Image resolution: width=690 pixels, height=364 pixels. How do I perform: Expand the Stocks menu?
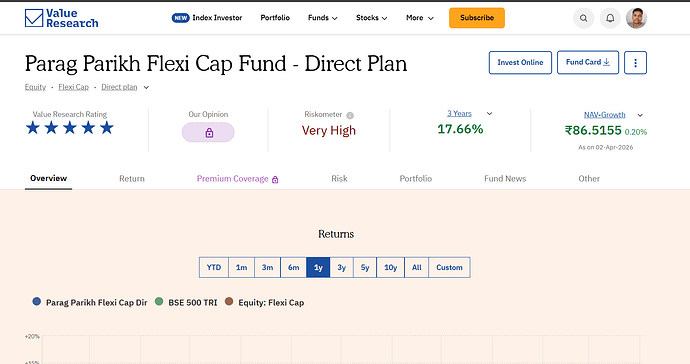click(371, 18)
